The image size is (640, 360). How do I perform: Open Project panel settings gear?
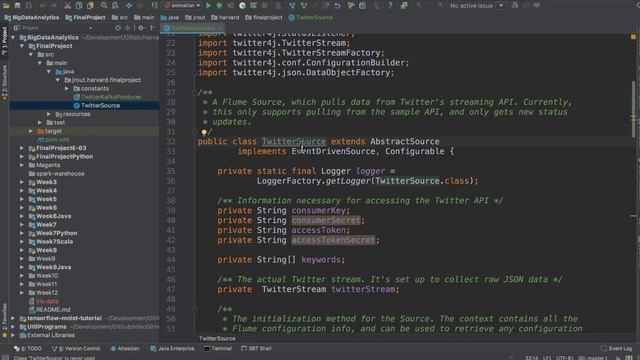(141, 28)
